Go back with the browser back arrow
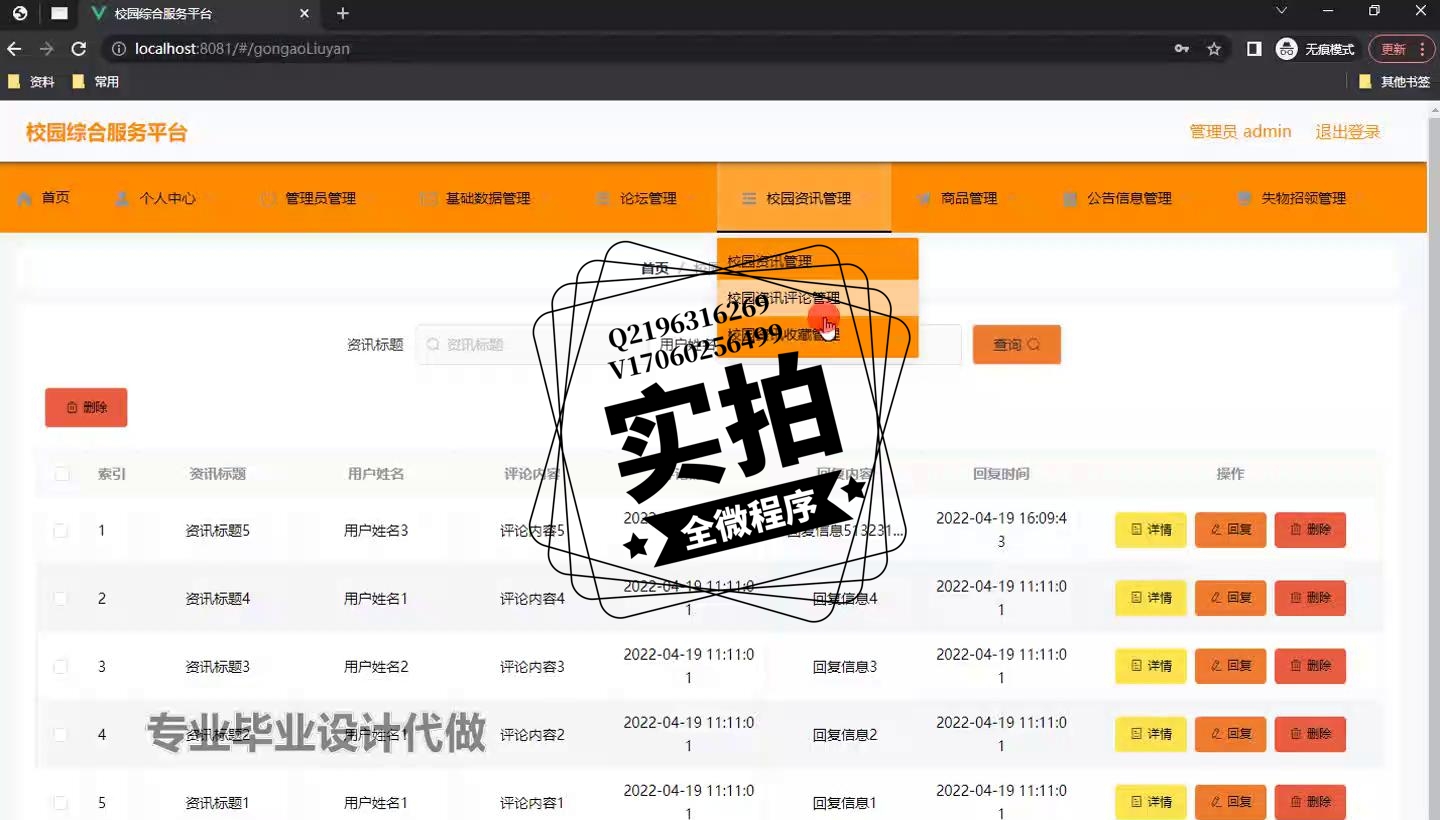Viewport: 1440px width, 820px height. (14, 49)
